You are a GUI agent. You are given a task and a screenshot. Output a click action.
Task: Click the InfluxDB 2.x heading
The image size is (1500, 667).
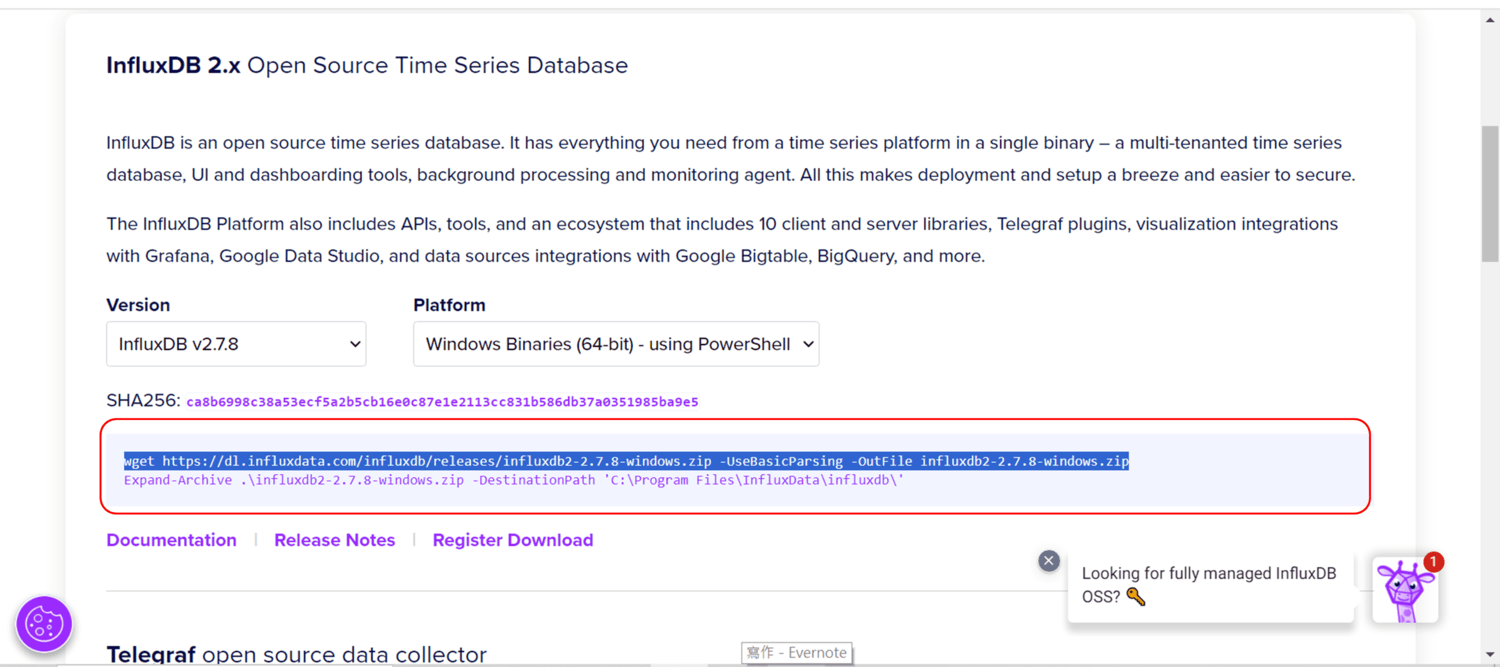(x=367, y=66)
